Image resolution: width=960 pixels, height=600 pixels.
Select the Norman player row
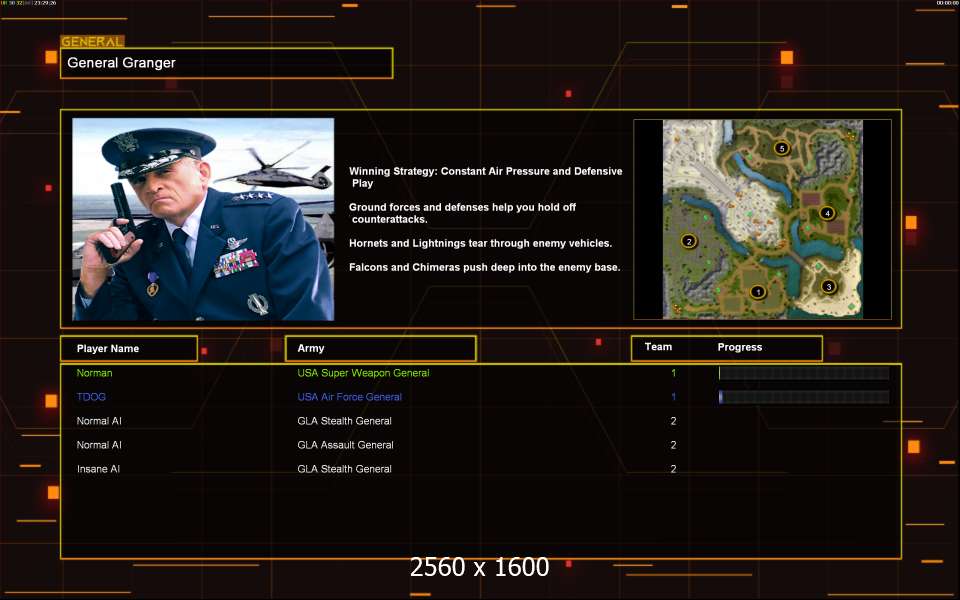(x=95, y=373)
